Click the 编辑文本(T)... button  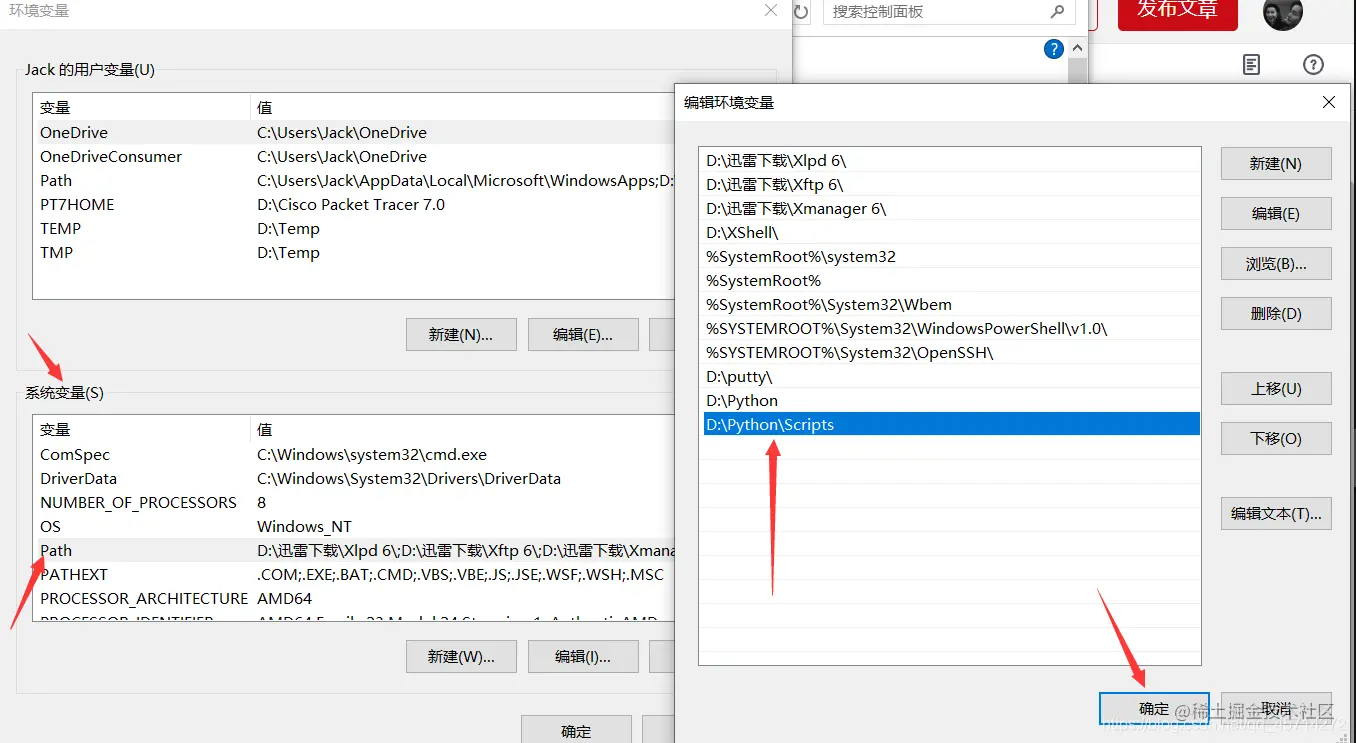[1276, 514]
